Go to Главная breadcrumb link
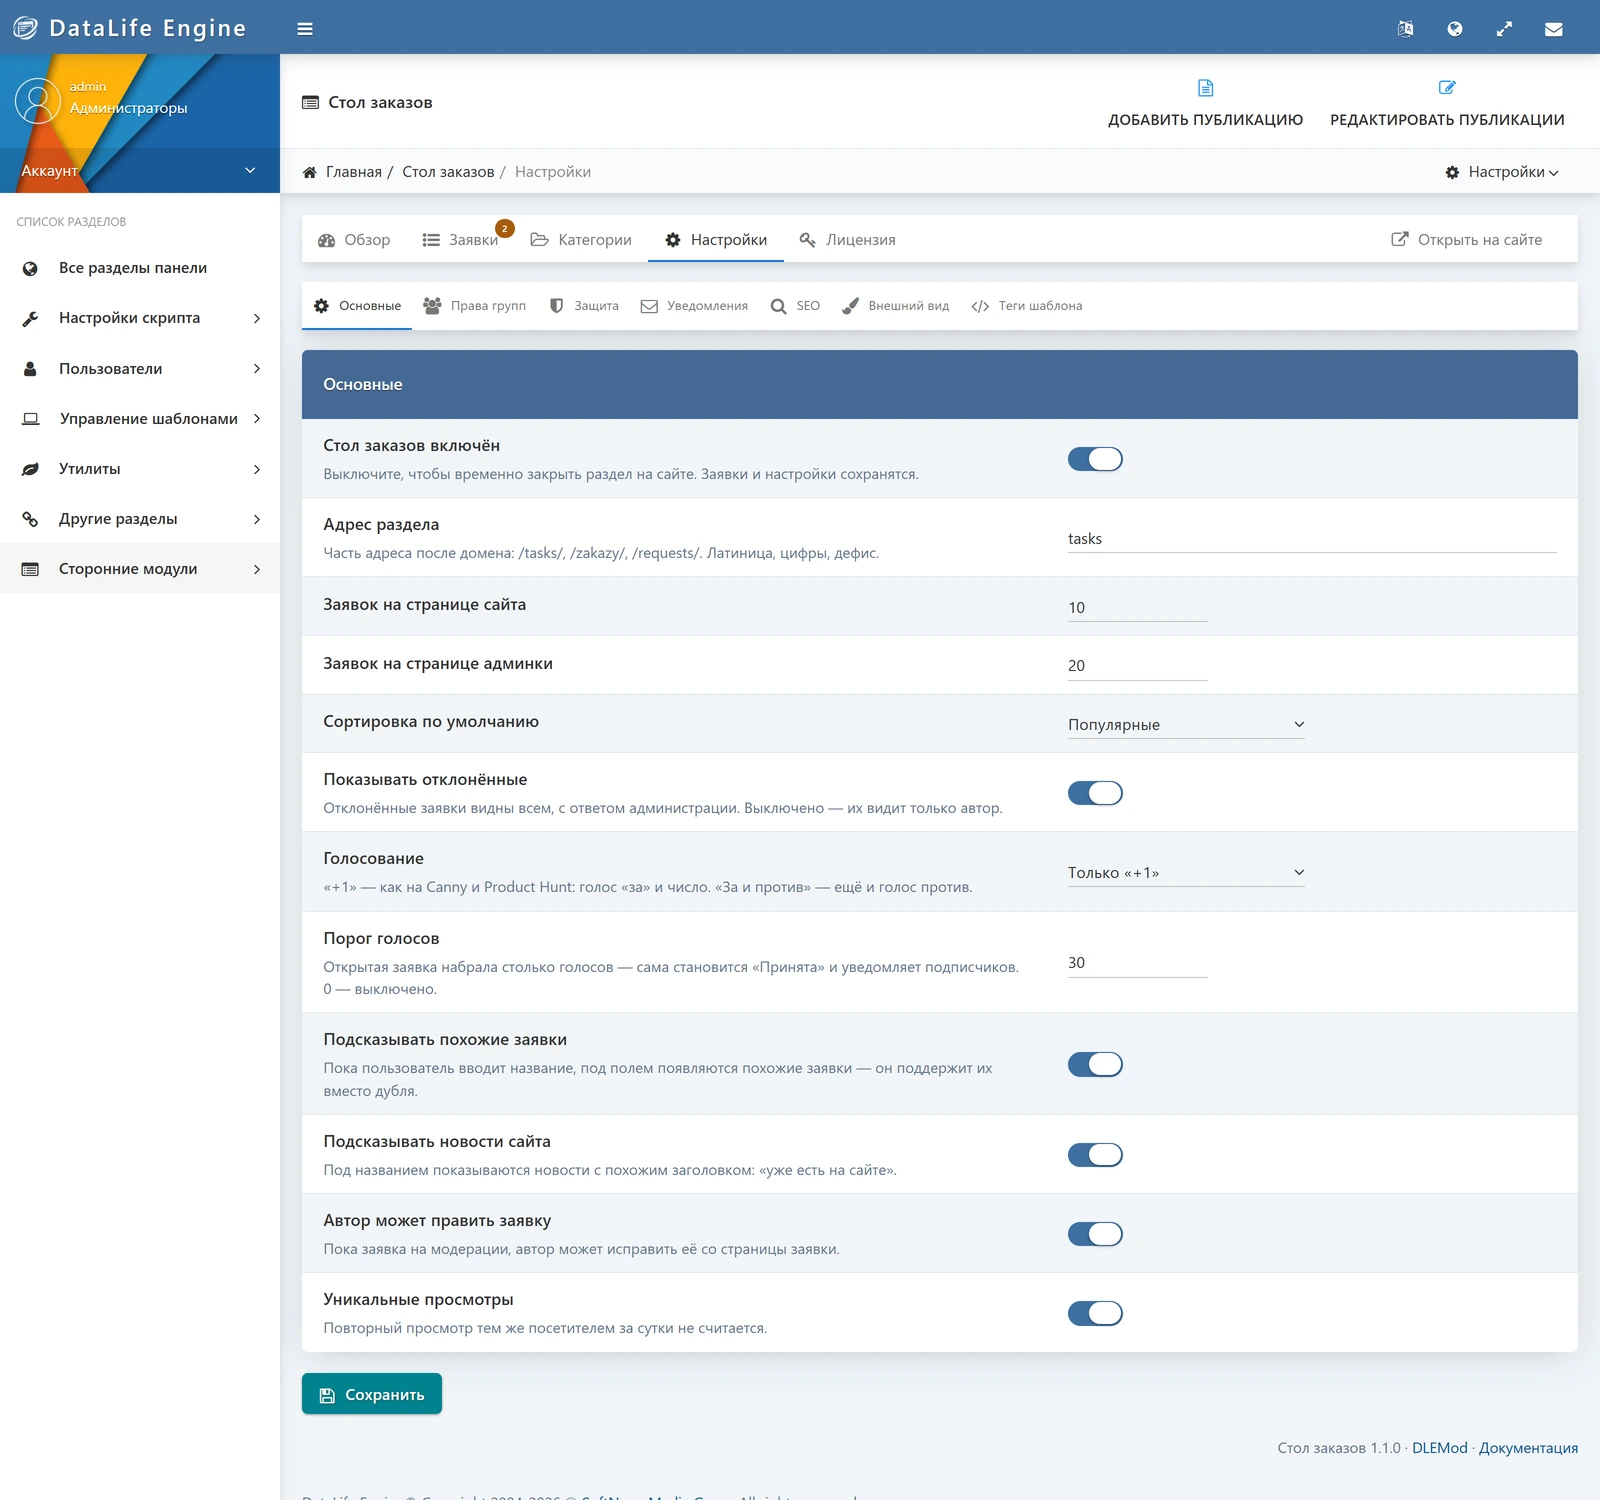The height and width of the screenshot is (1500, 1600). (x=354, y=172)
